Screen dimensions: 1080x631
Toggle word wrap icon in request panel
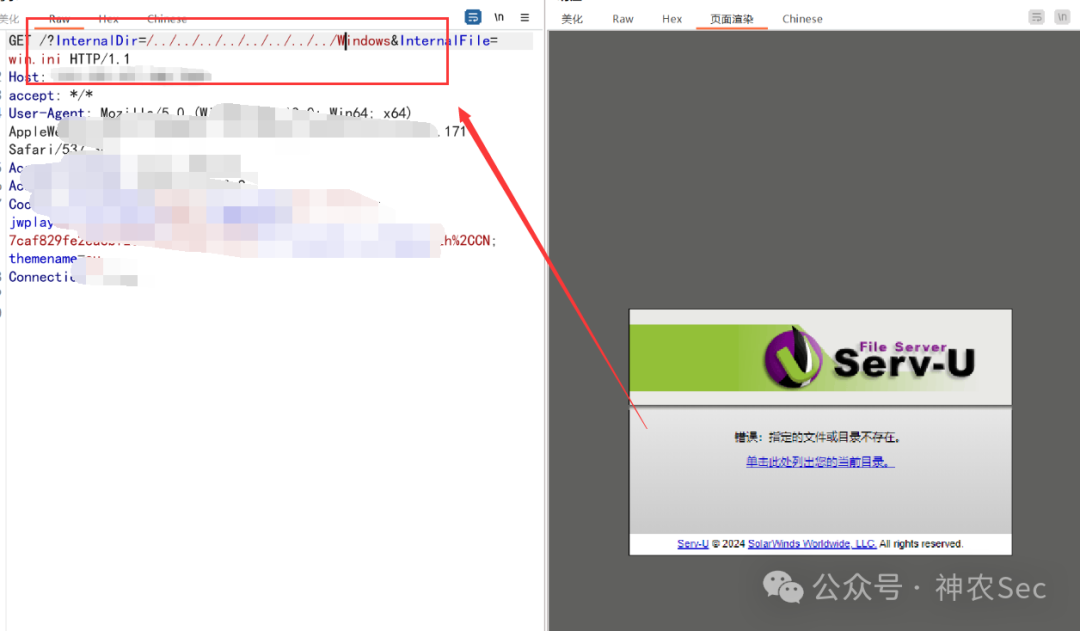[x=472, y=17]
